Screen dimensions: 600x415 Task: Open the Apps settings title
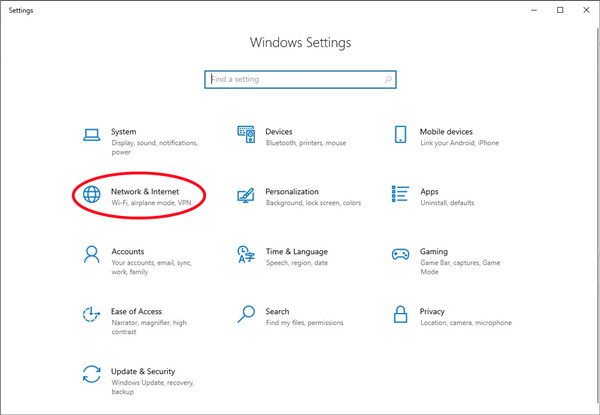[x=429, y=192]
